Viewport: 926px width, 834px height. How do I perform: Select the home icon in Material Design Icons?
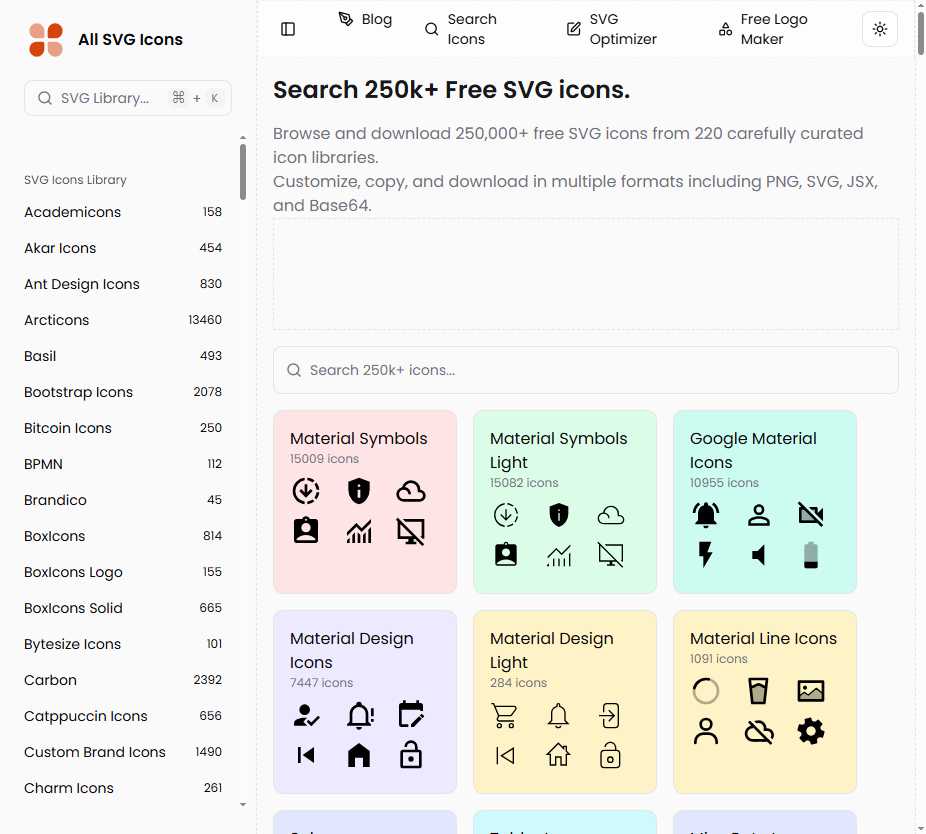pyautogui.click(x=359, y=755)
